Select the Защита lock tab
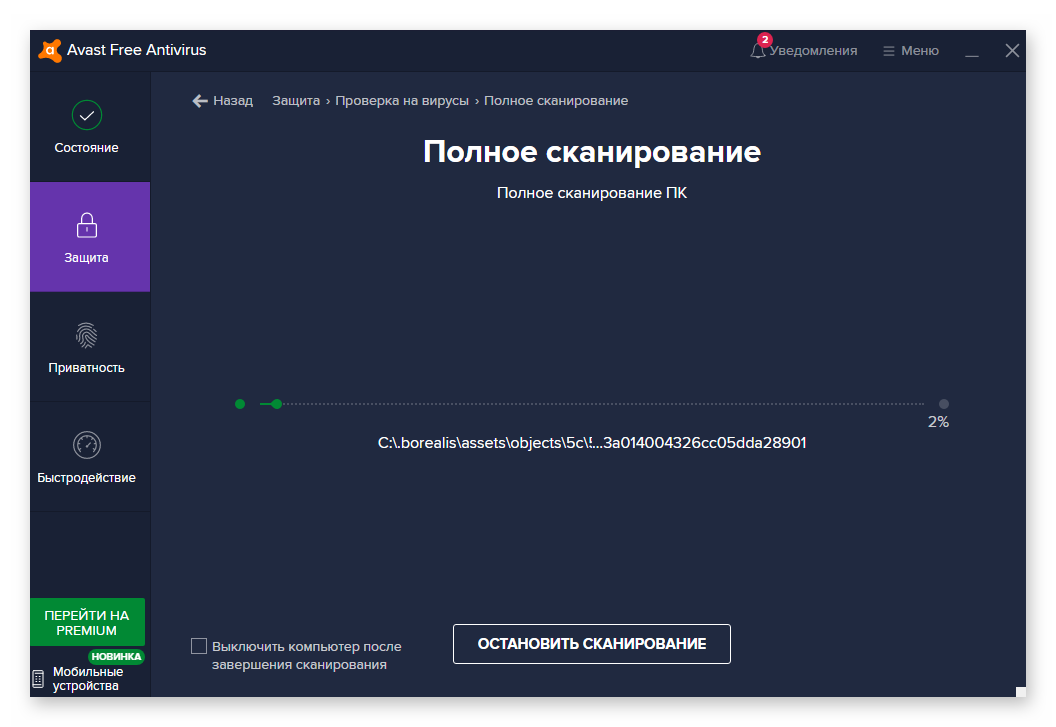The width and height of the screenshot is (1056, 727). click(90, 237)
